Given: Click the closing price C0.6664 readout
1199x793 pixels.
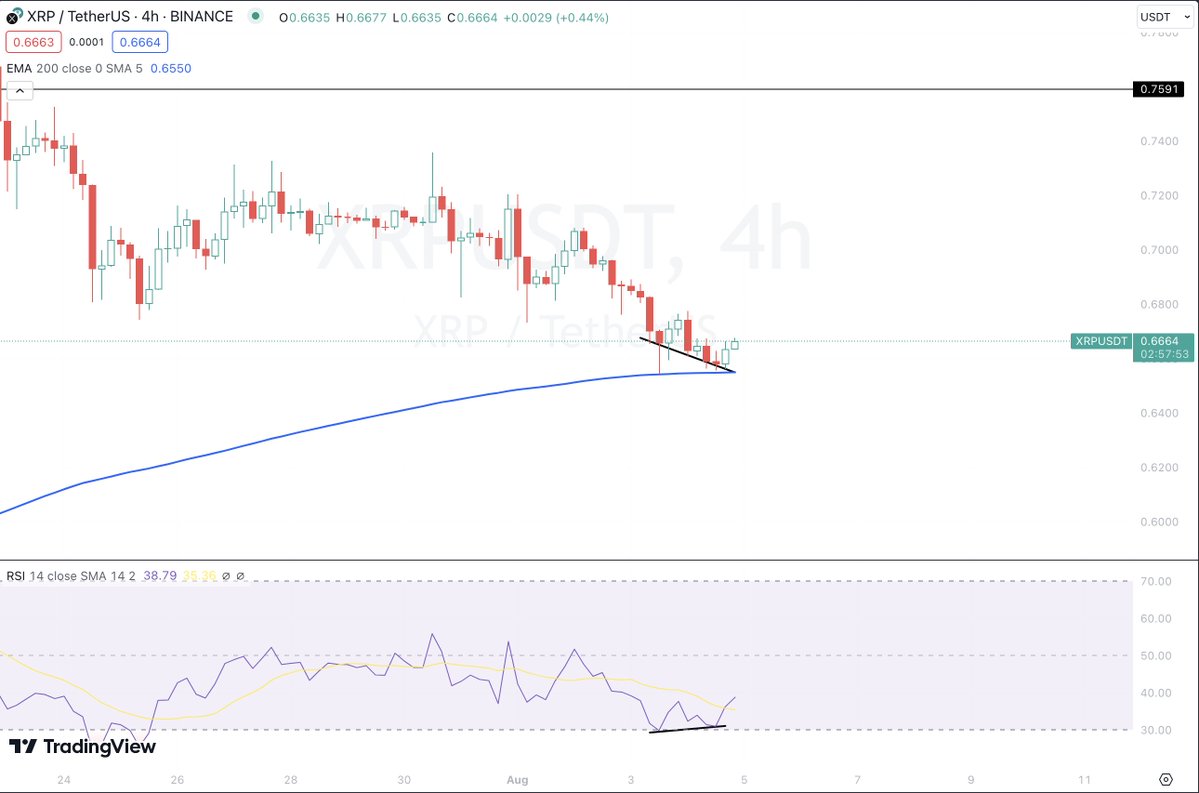Looking at the screenshot, I should [473, 17].
